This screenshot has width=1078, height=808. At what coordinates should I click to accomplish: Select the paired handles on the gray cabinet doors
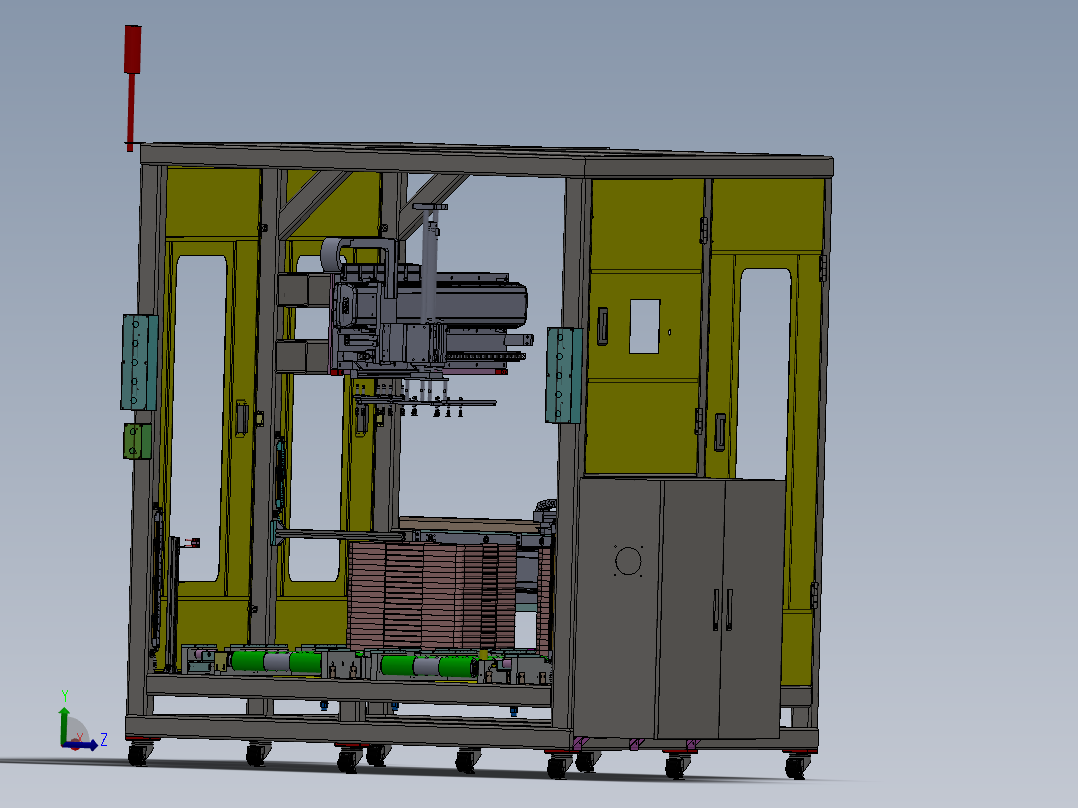point(722,609)
